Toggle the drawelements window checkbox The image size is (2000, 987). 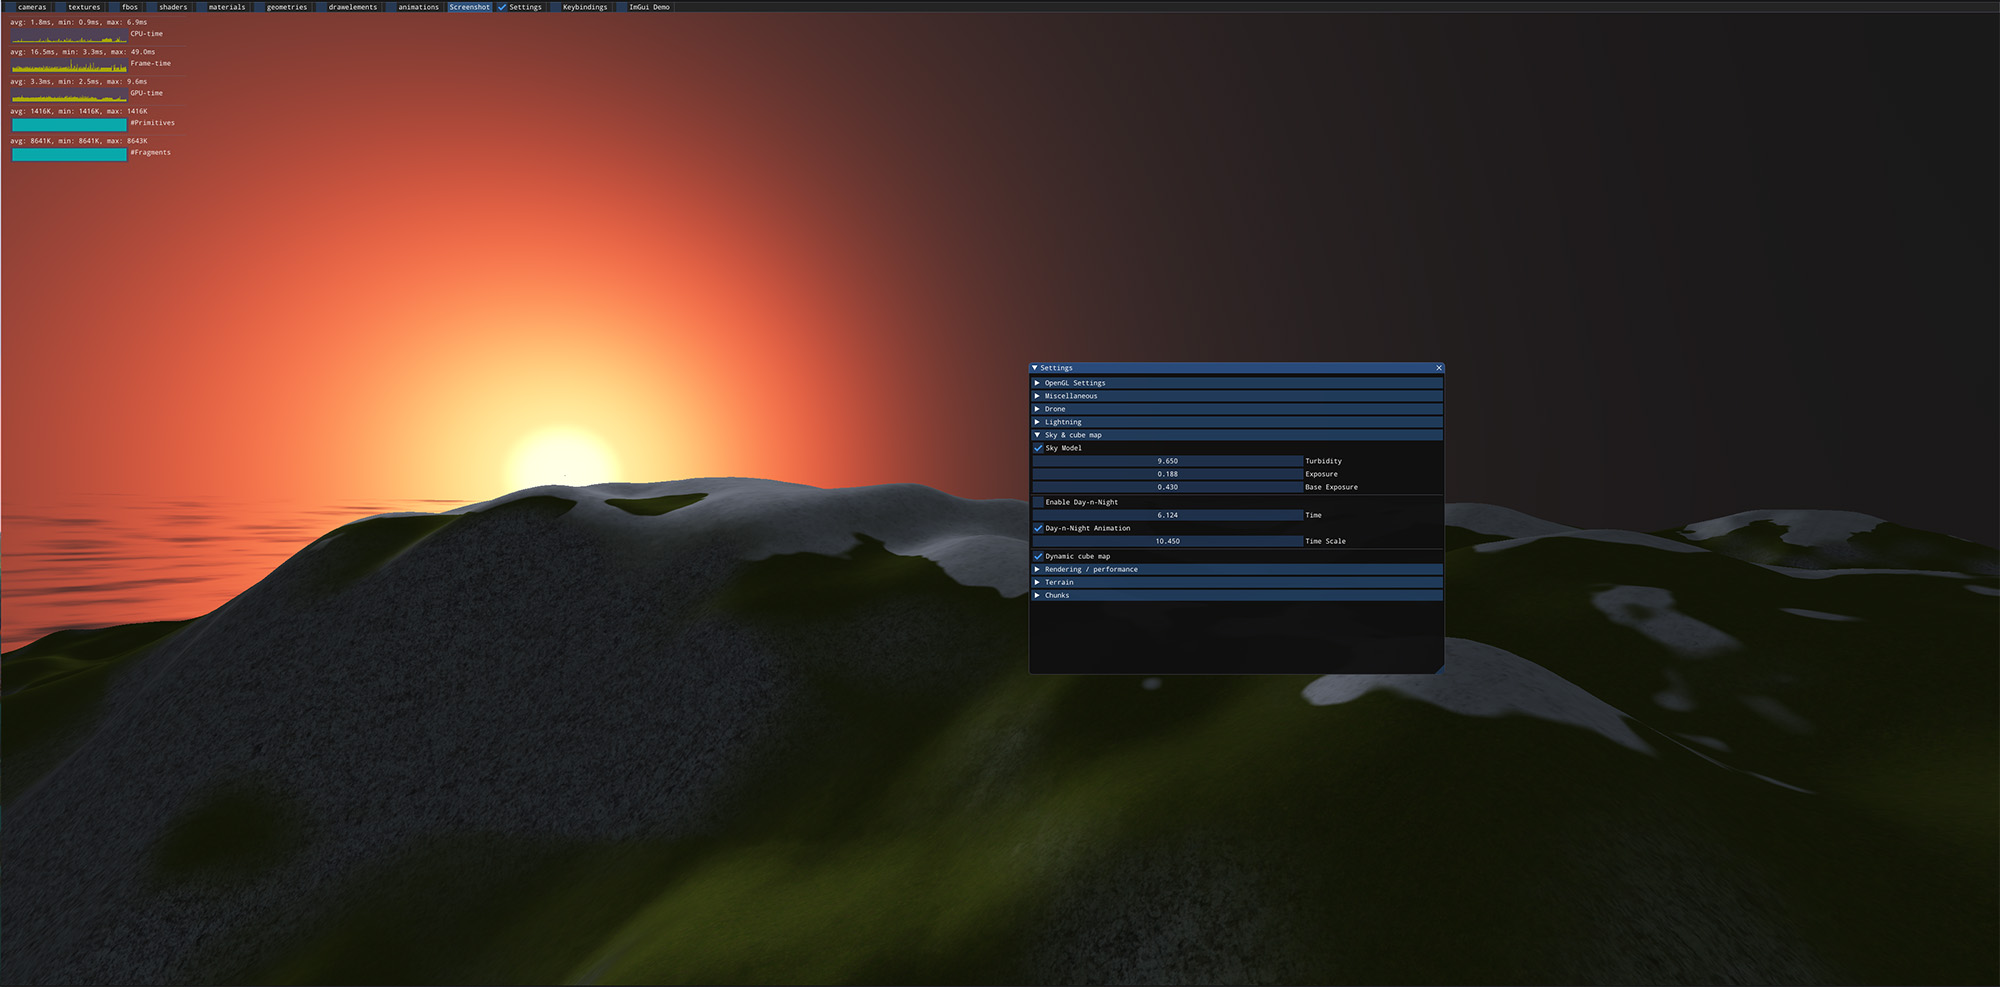pyautogui.click(x=322, y=7)
